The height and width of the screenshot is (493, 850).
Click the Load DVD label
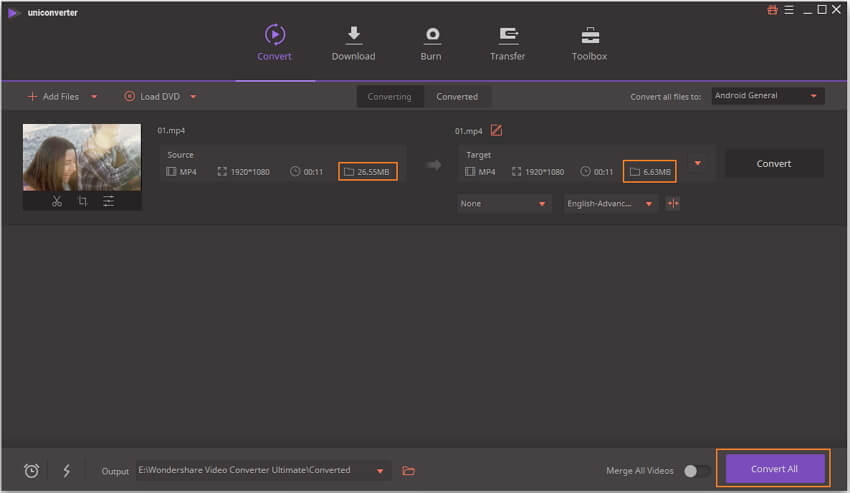pyautogui.click(x=160, y=97)
